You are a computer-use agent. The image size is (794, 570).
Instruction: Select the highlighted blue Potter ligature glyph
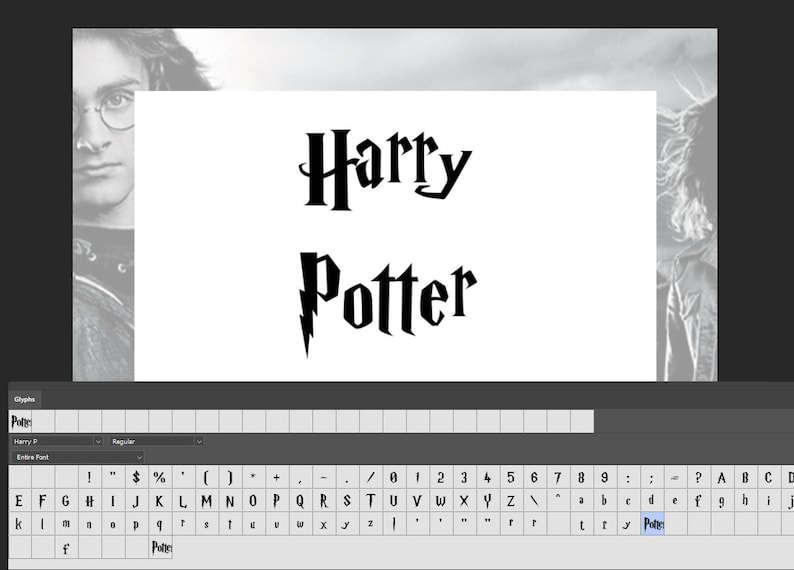(x=652, y=523)
